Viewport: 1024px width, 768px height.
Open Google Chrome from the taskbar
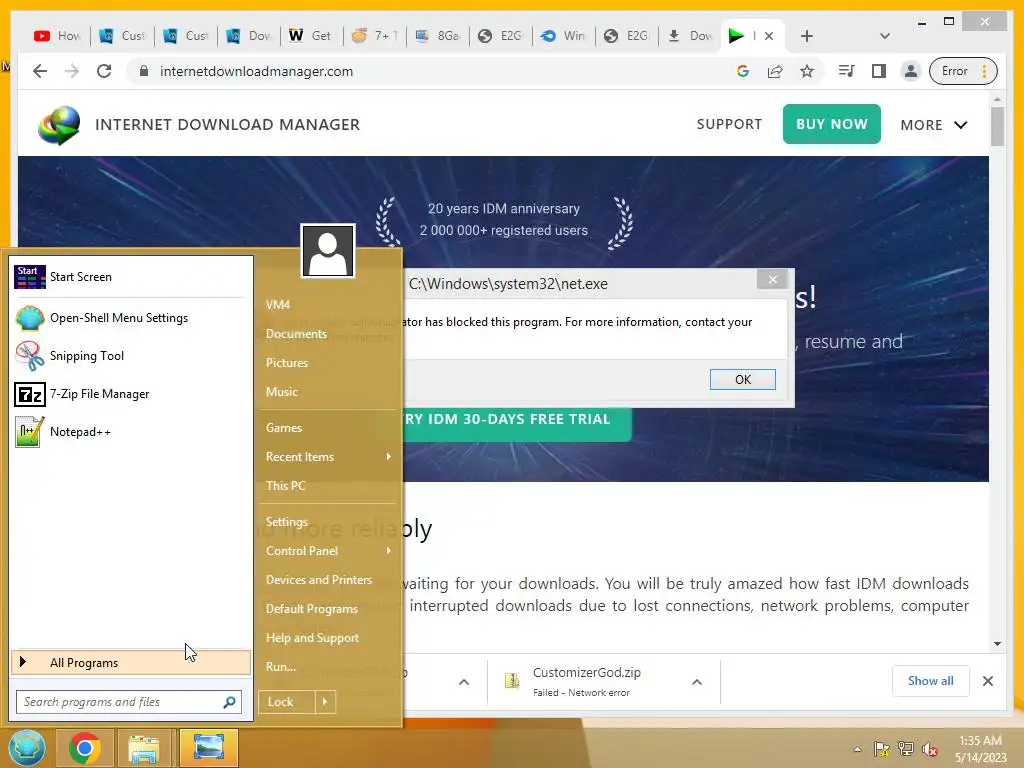(84, 748)
